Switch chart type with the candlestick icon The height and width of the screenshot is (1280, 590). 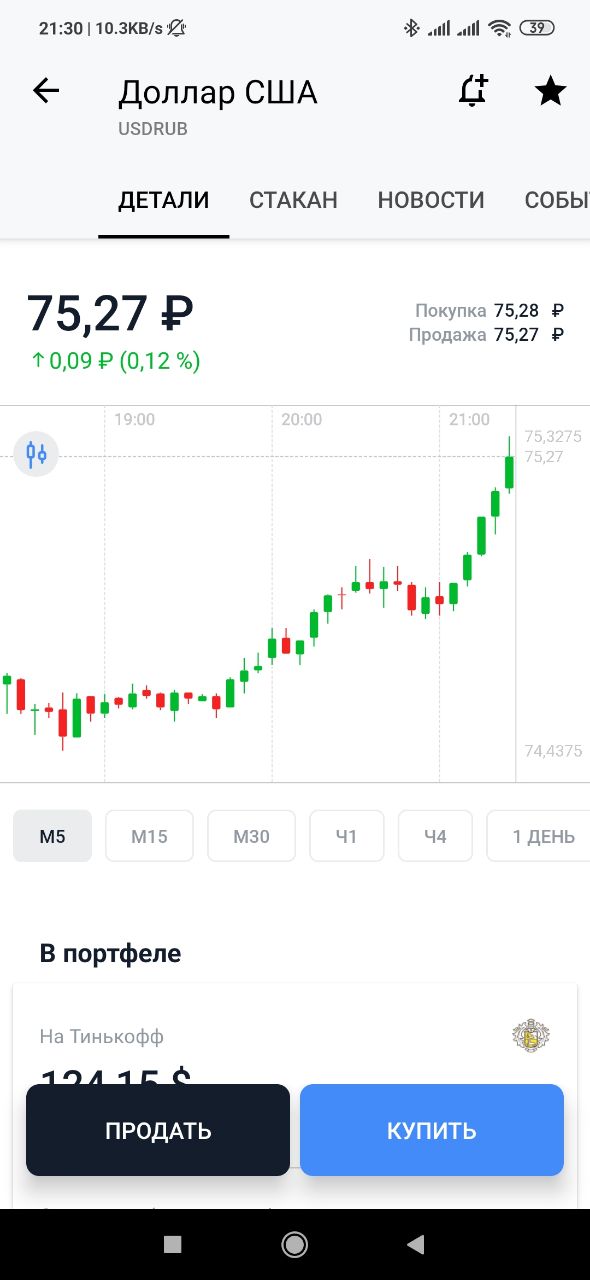pyautogui.click(x=37, y=455)
